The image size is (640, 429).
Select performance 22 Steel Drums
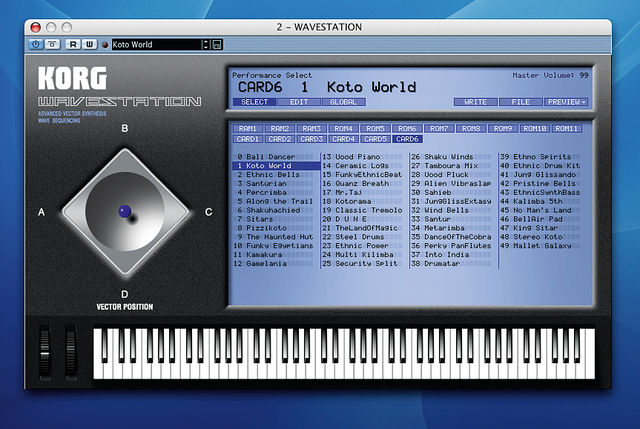pyautogui.click(x=365, y=237)
